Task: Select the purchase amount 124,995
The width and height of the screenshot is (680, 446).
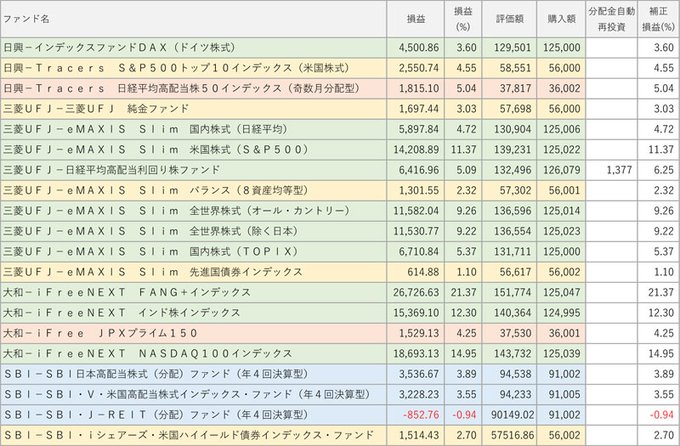Action: click(562, 313)
